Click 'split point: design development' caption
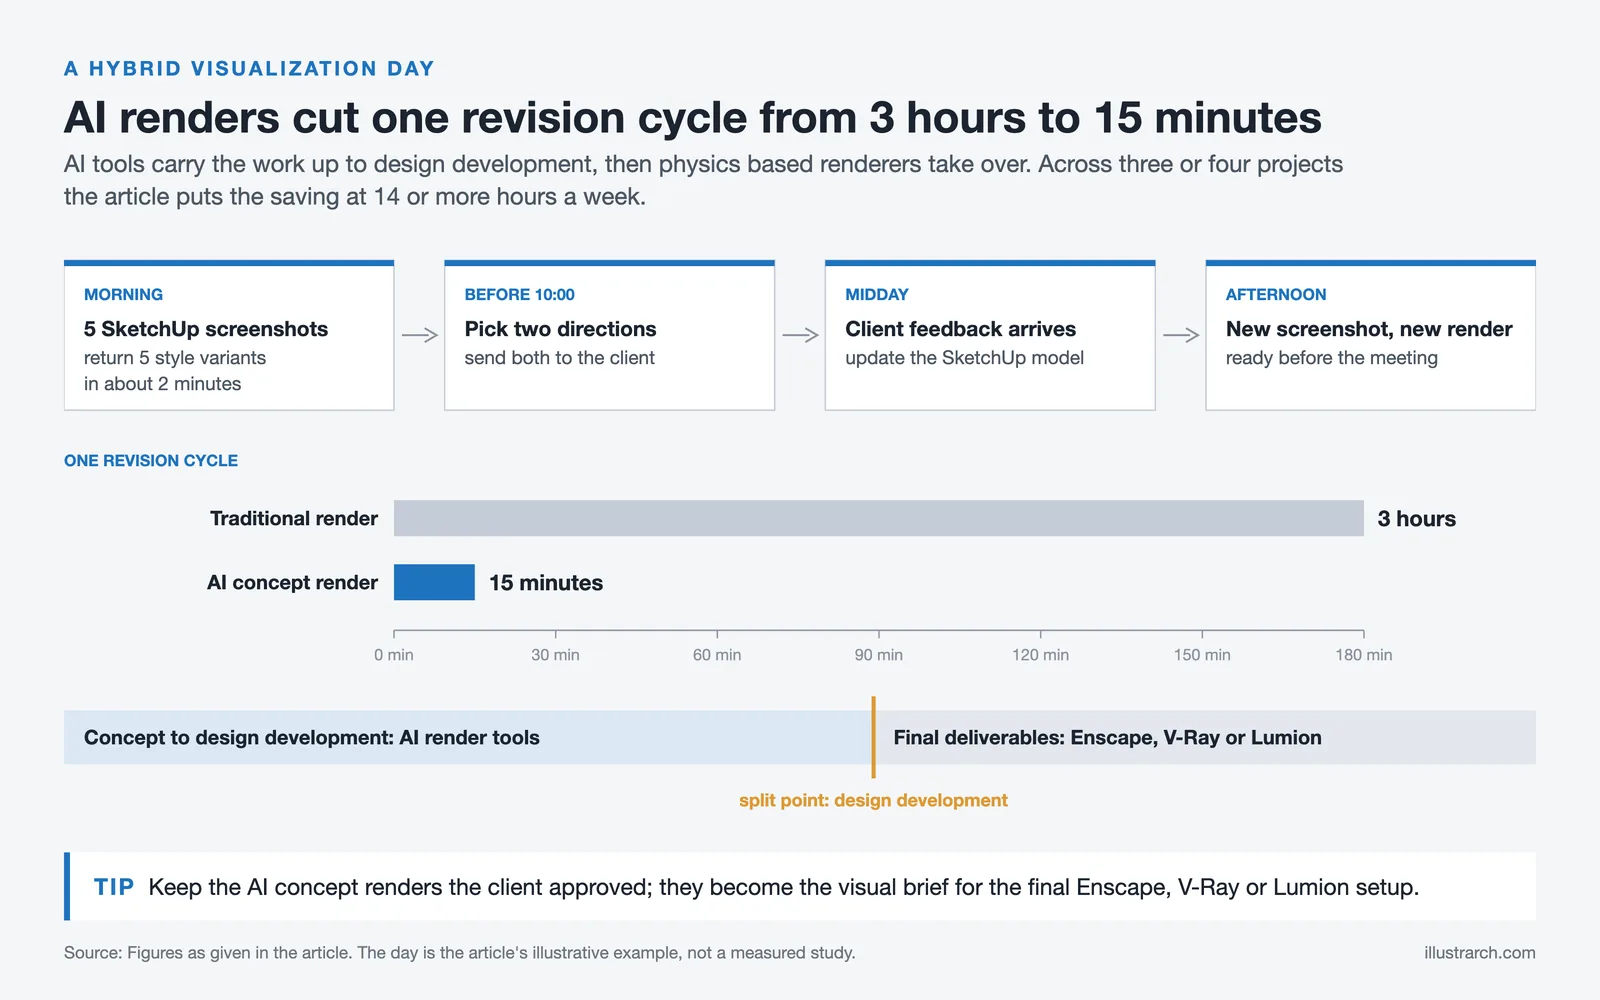 click(873, 800)
